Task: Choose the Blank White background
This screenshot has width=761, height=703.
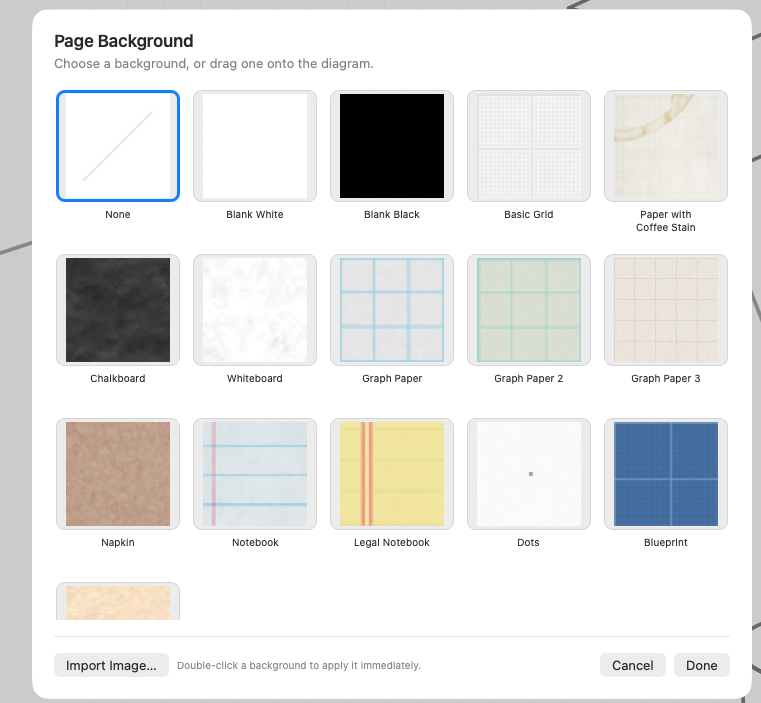Action: coord(255,146)
